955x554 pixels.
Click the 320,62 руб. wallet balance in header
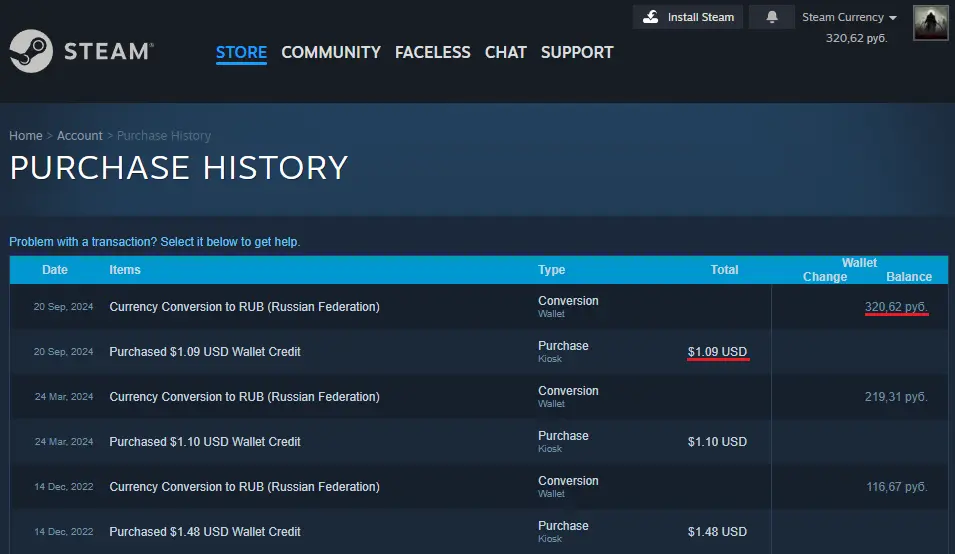856,38
